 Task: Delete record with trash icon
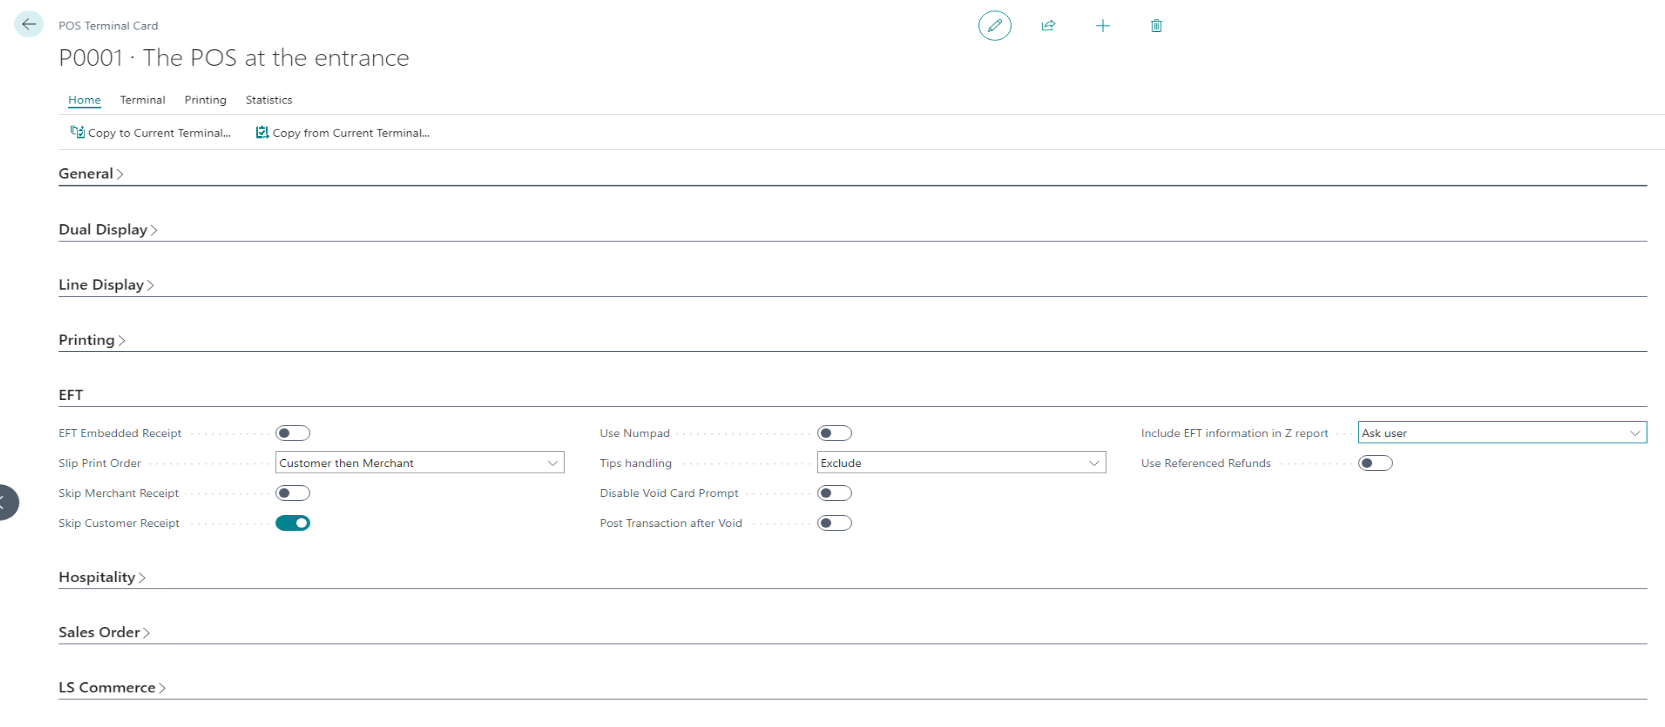point(1156,26)
